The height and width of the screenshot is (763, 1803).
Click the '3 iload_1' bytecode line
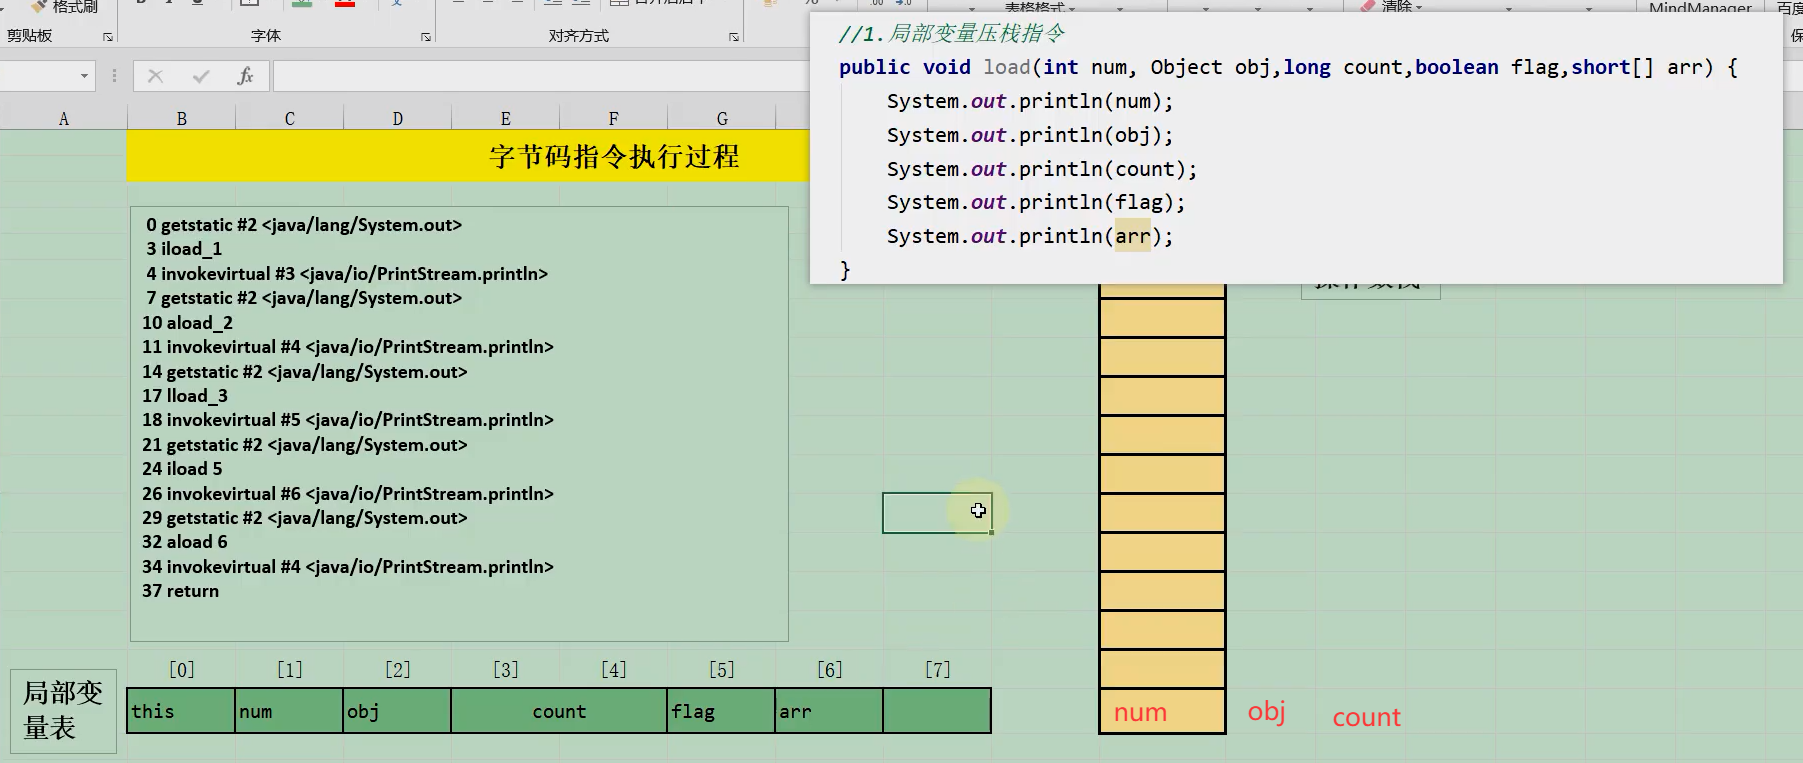tap(184, 249)
